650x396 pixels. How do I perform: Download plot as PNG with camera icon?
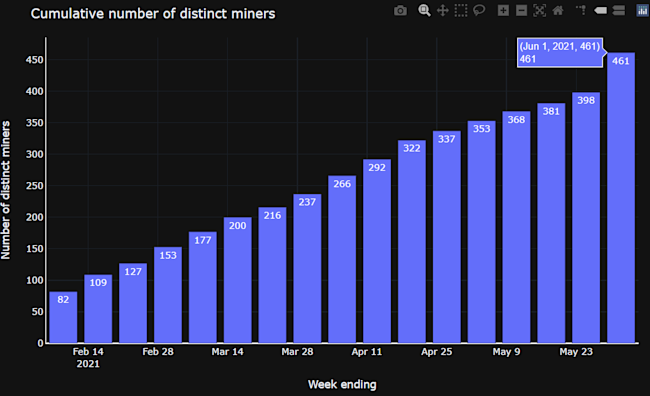pyautogui.click(x=400, y=11)
